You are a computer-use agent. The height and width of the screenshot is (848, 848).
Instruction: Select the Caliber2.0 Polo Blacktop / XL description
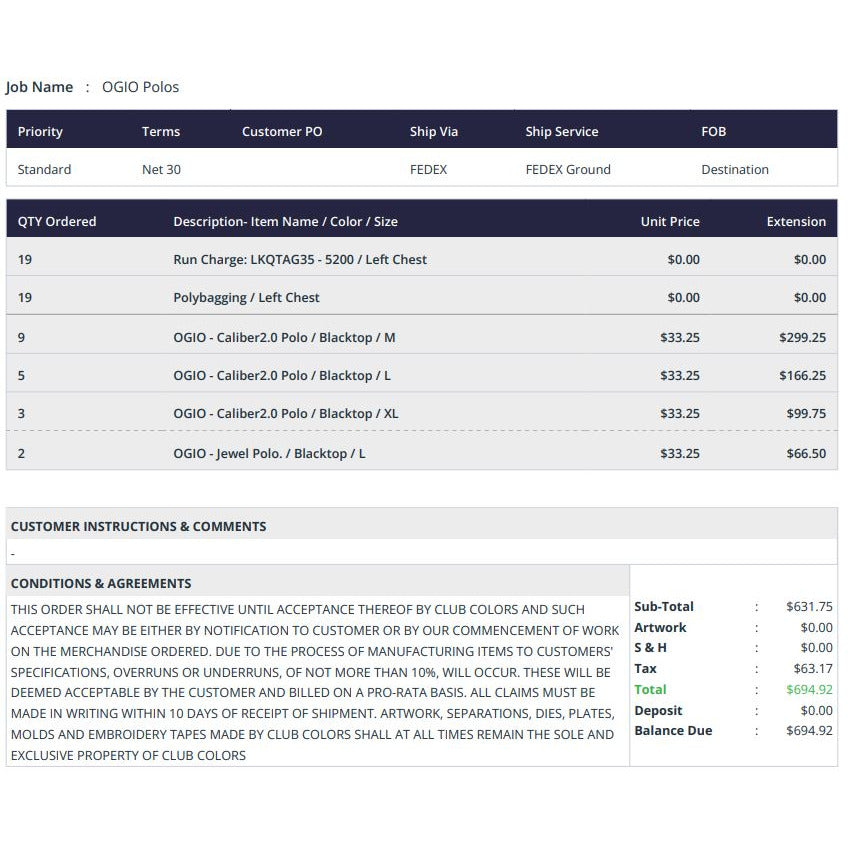(286, 414)
